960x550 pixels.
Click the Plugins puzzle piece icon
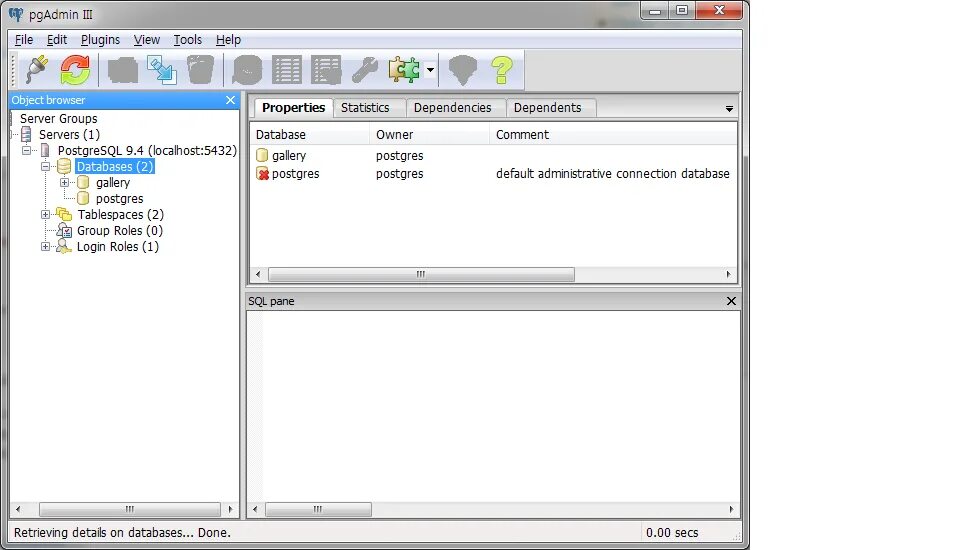pyautogui.click(x=404, y=70)
